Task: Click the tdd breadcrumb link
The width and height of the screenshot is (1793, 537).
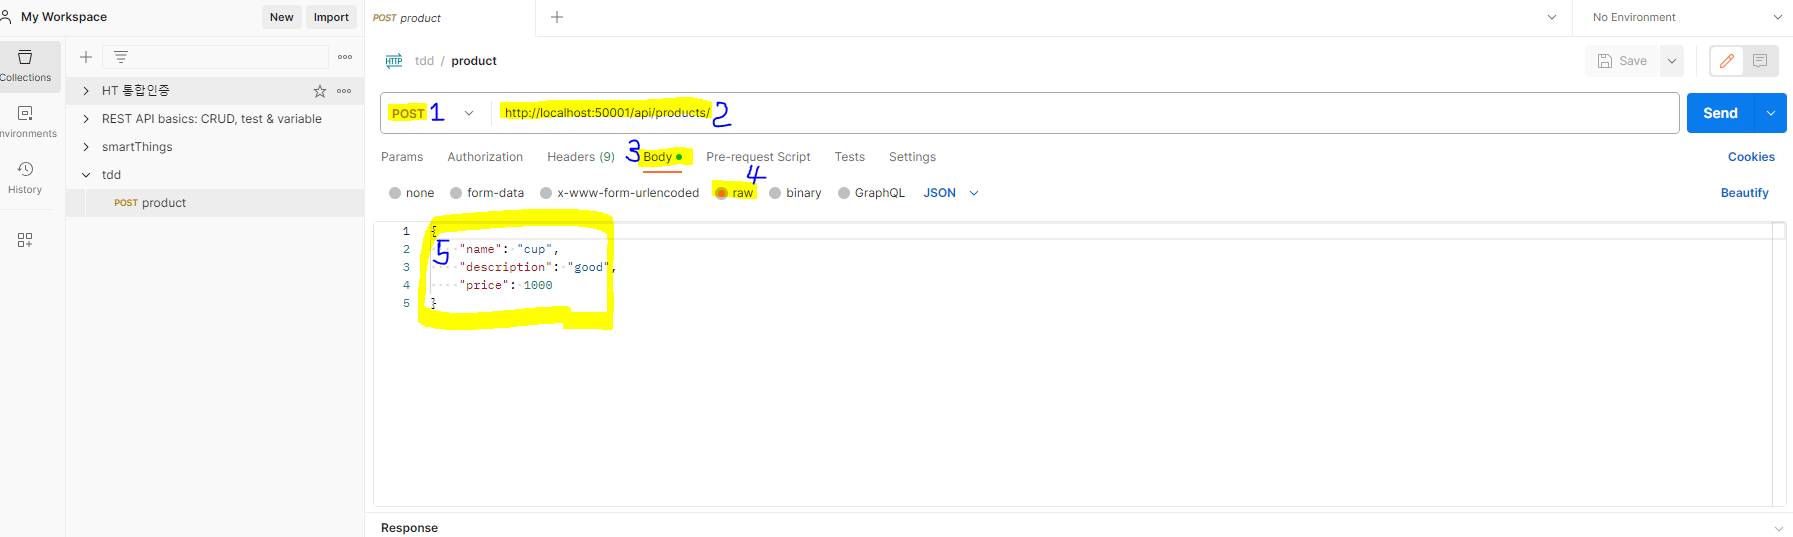Action: pyautogui.click(x=424, y=61)
